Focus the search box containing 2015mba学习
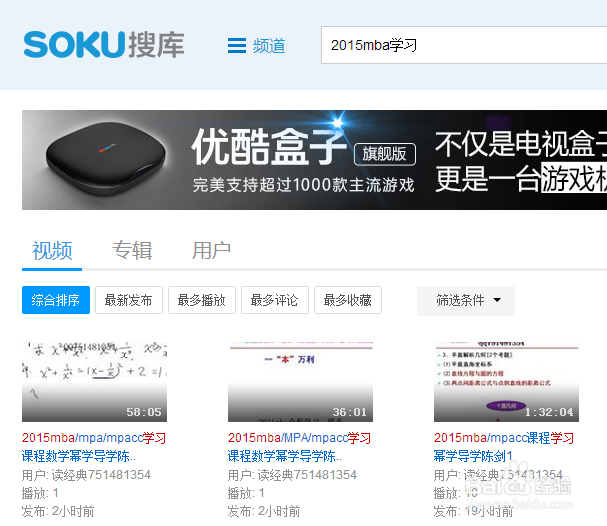This screenshot has width=607, height=526. click(x=464, y=45)
